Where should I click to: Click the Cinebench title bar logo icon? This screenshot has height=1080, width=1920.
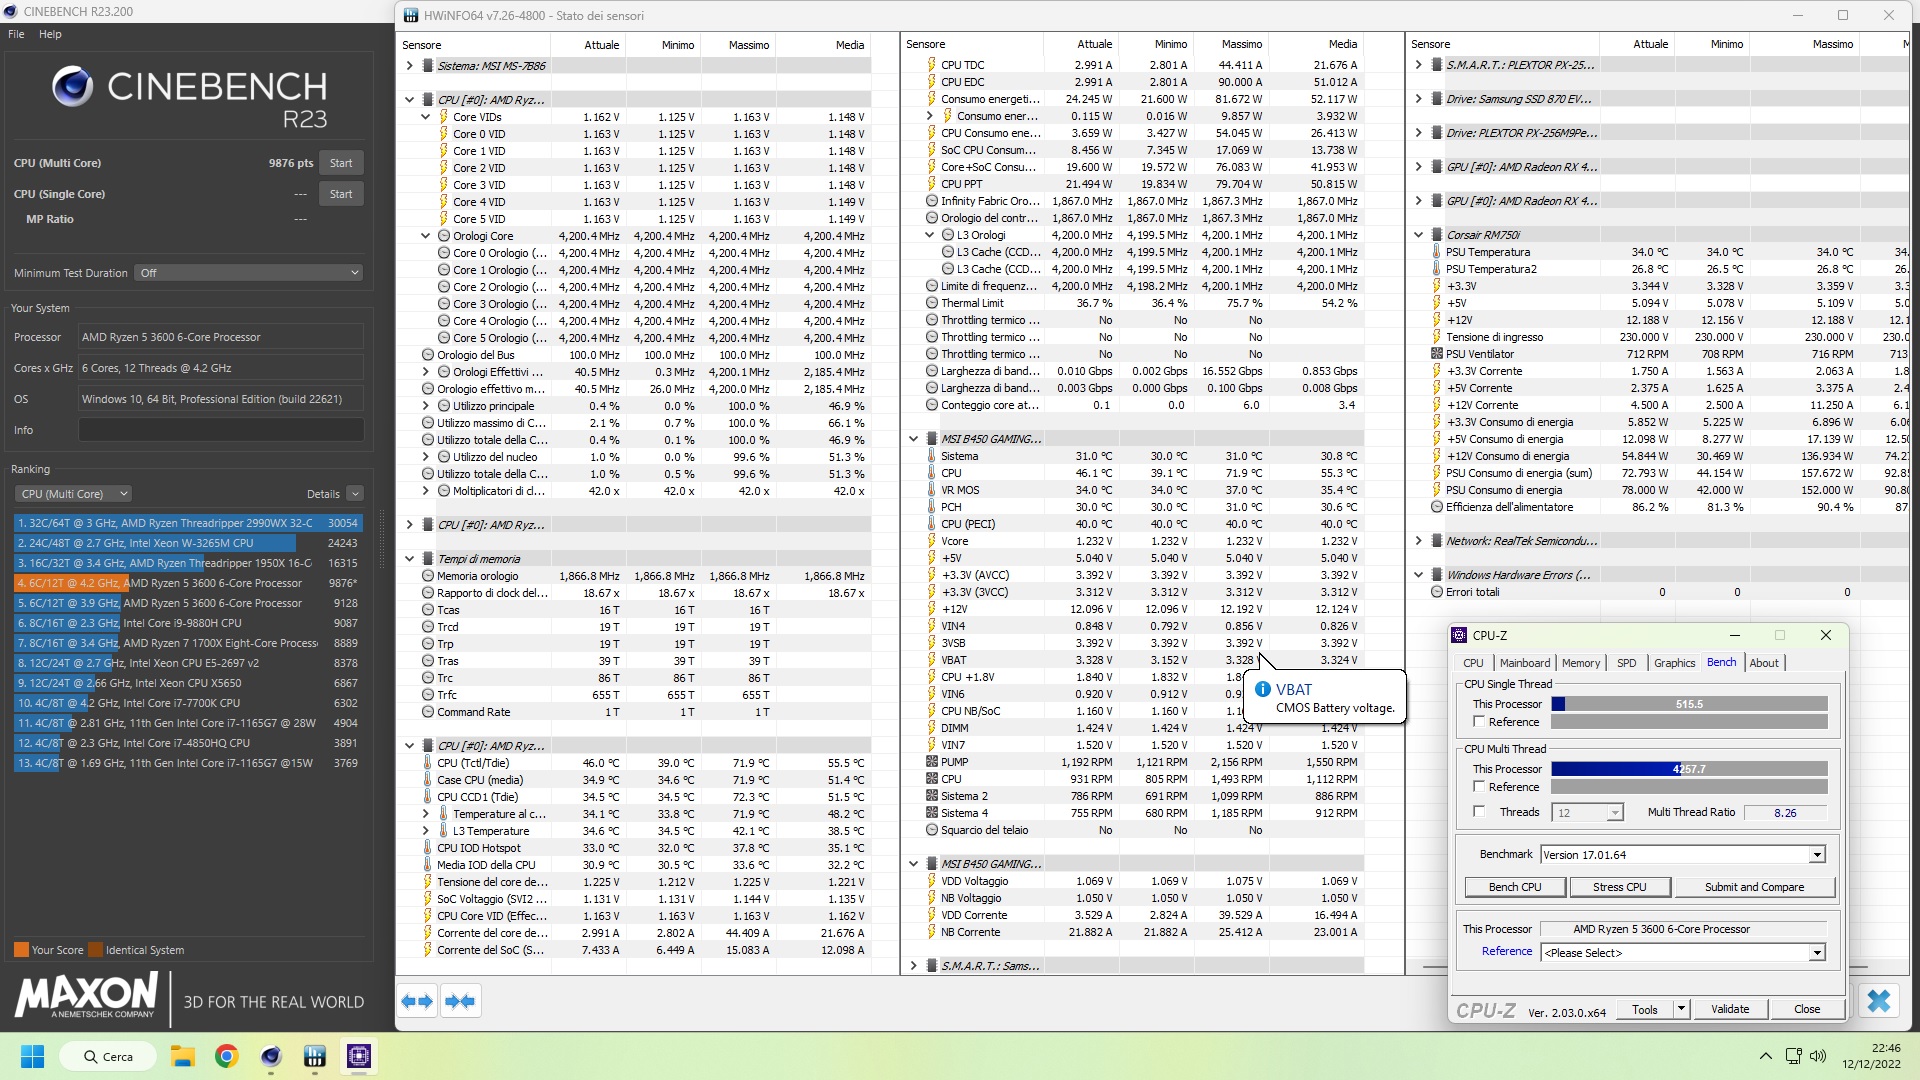[x=11, y=11]
